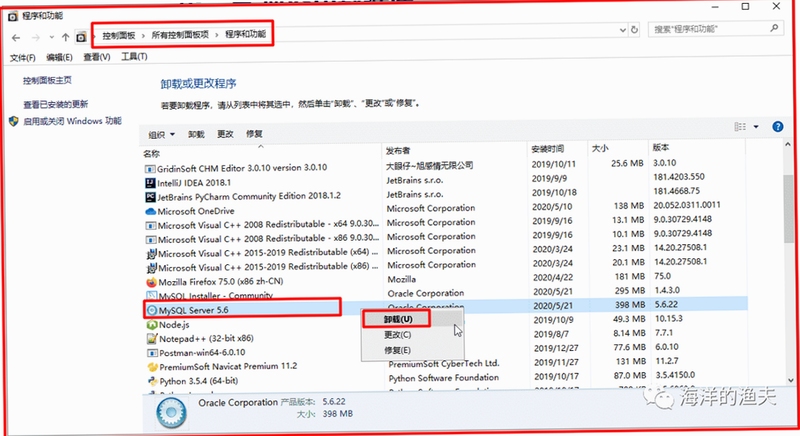Click 所有控制面板项 in the breadcrumb
The width and height of the screenshot is (800, 436).
point(180,35)
